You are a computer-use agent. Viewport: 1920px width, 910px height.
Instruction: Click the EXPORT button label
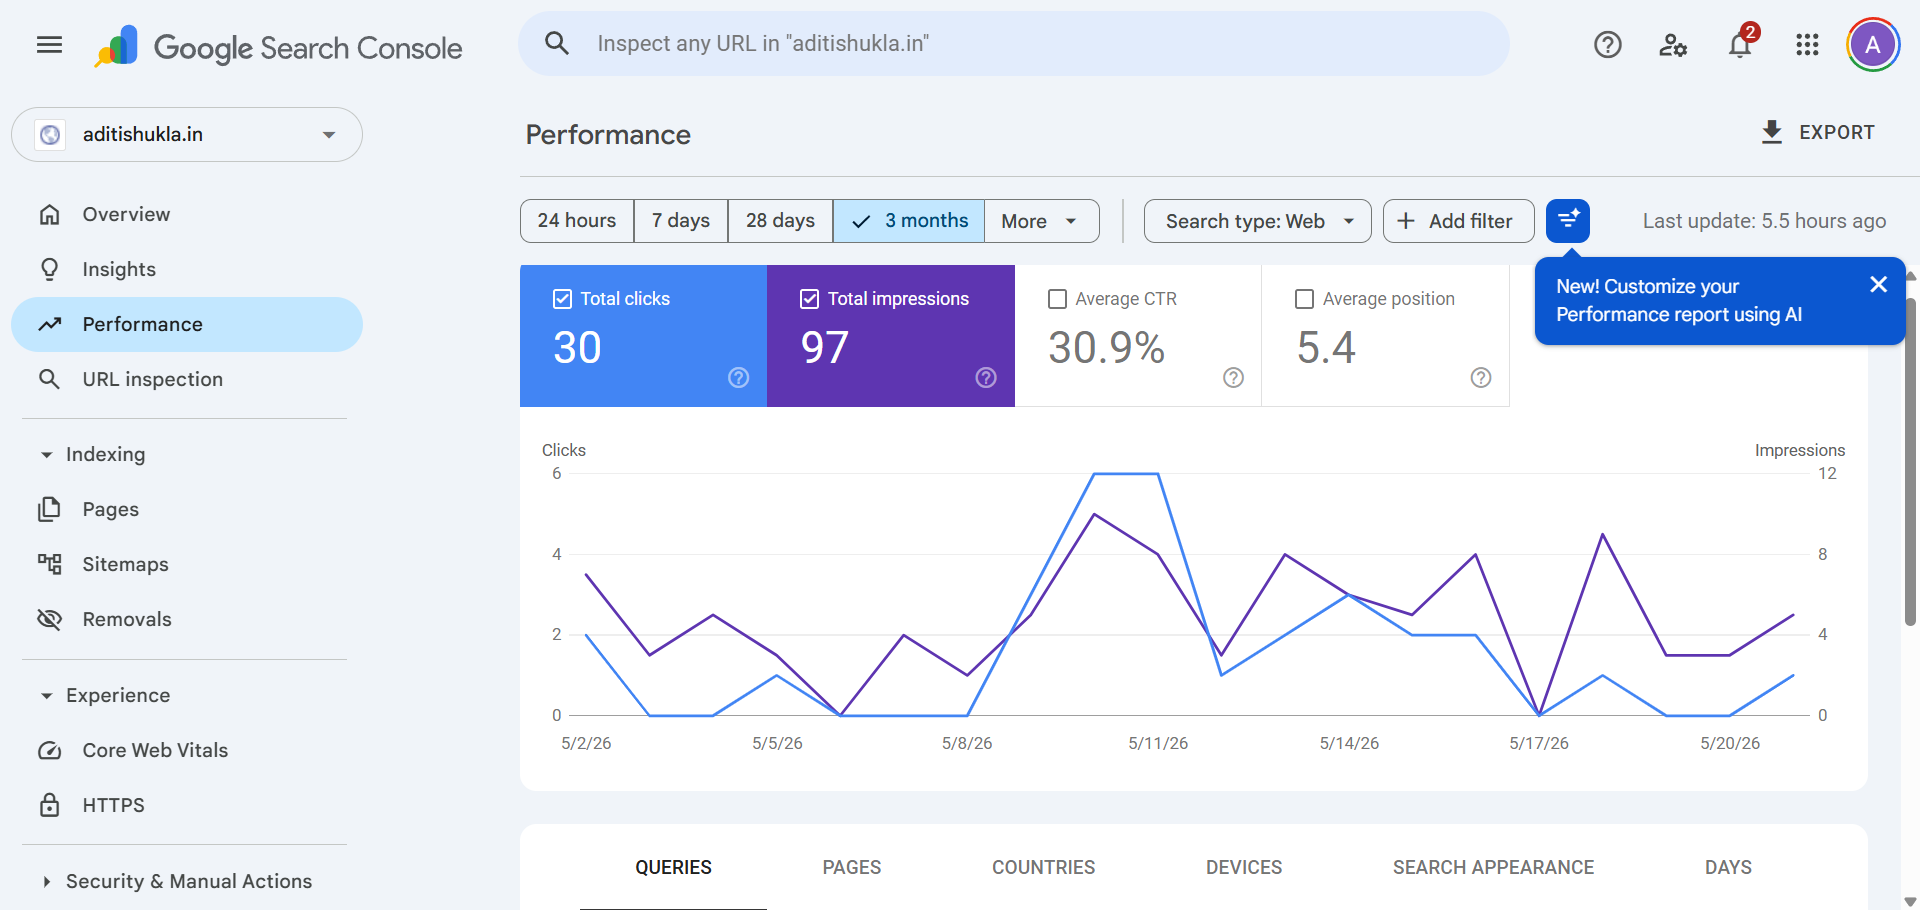(x=1837, y=132)
